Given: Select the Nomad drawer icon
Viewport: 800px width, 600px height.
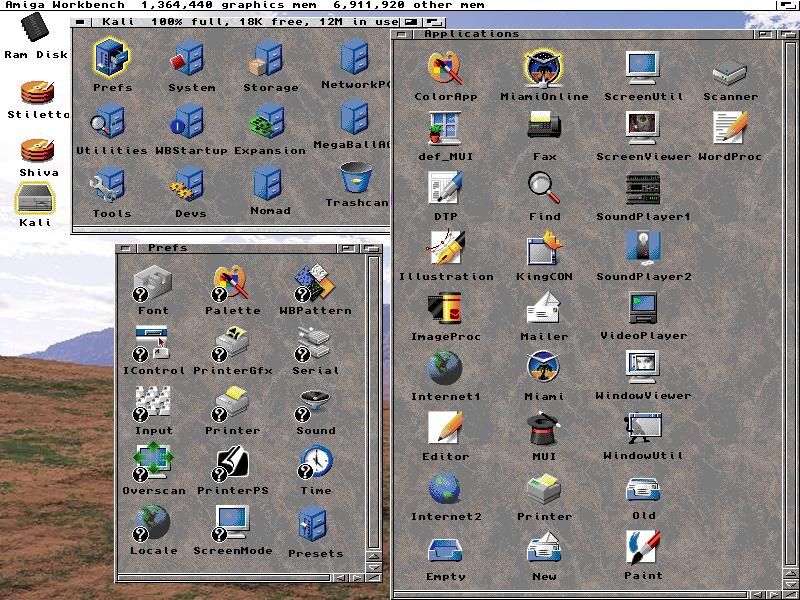Looking at the screenshot, I should pos(268,183).
